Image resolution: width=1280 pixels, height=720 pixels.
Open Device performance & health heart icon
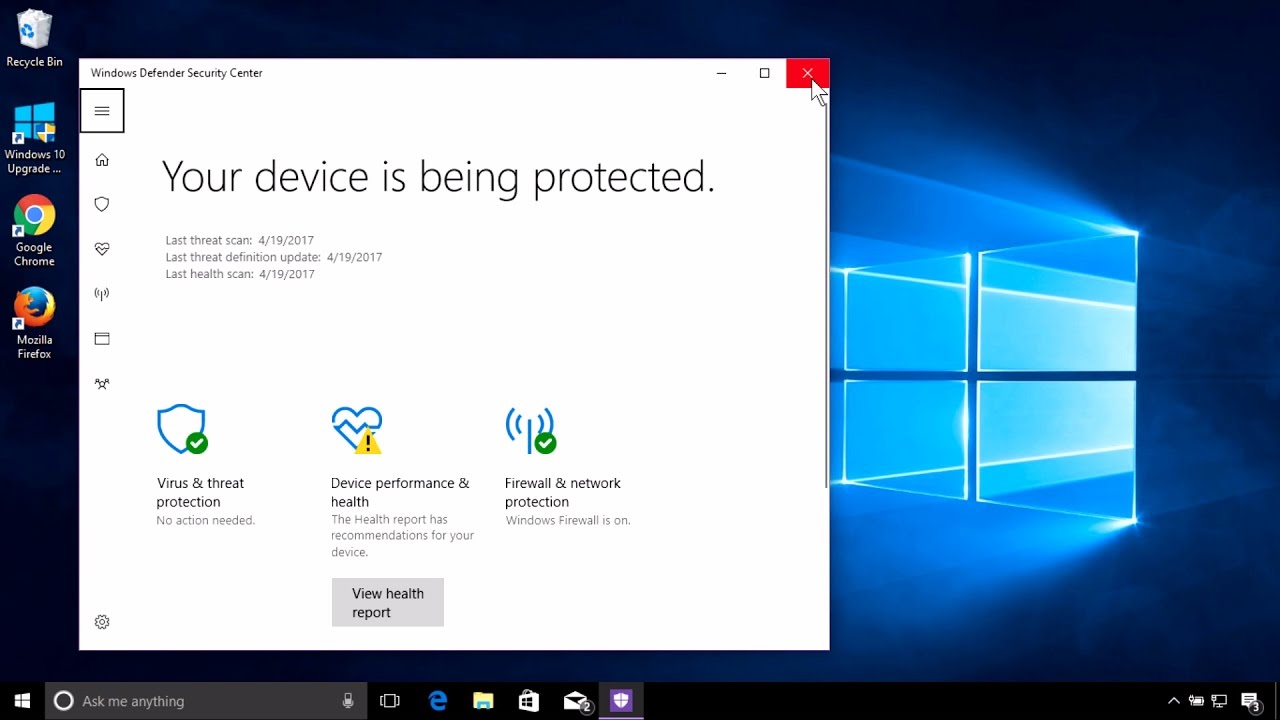pos(356,428)
